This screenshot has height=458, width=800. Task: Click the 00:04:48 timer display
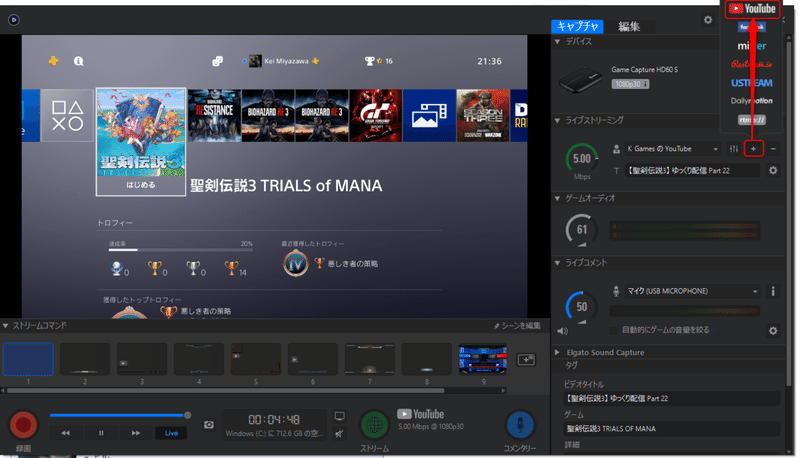(274, 420)
